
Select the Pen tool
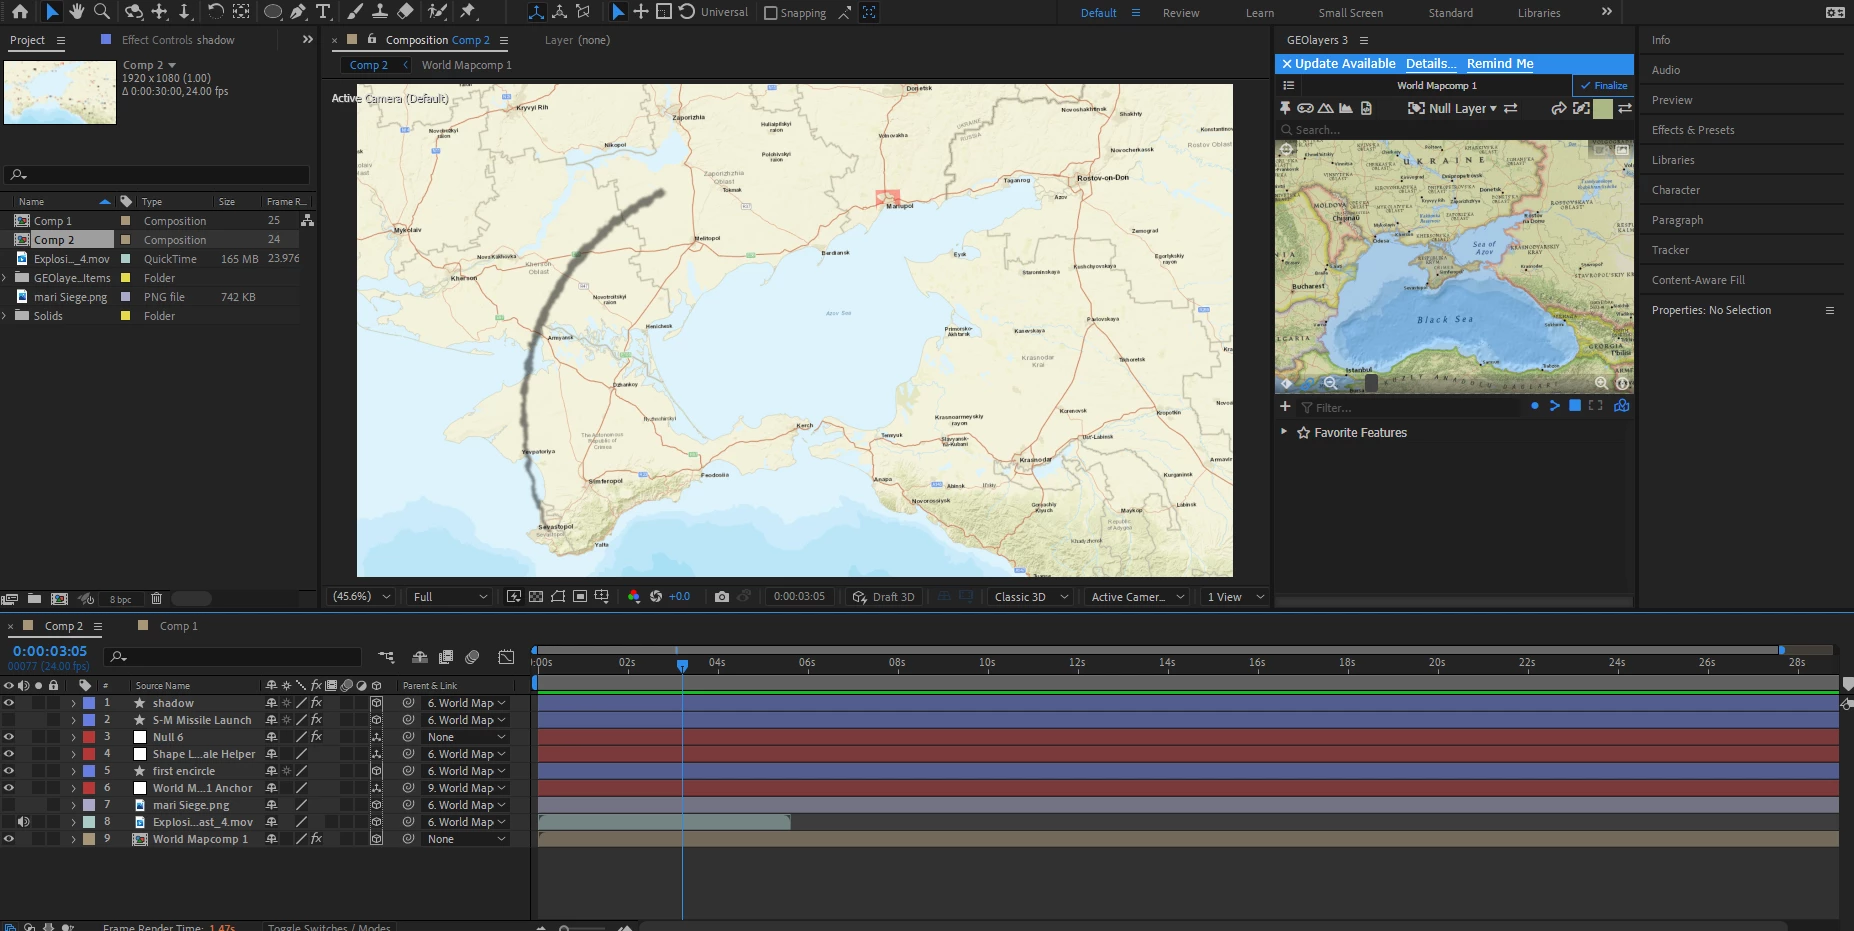tap(298, 12)
